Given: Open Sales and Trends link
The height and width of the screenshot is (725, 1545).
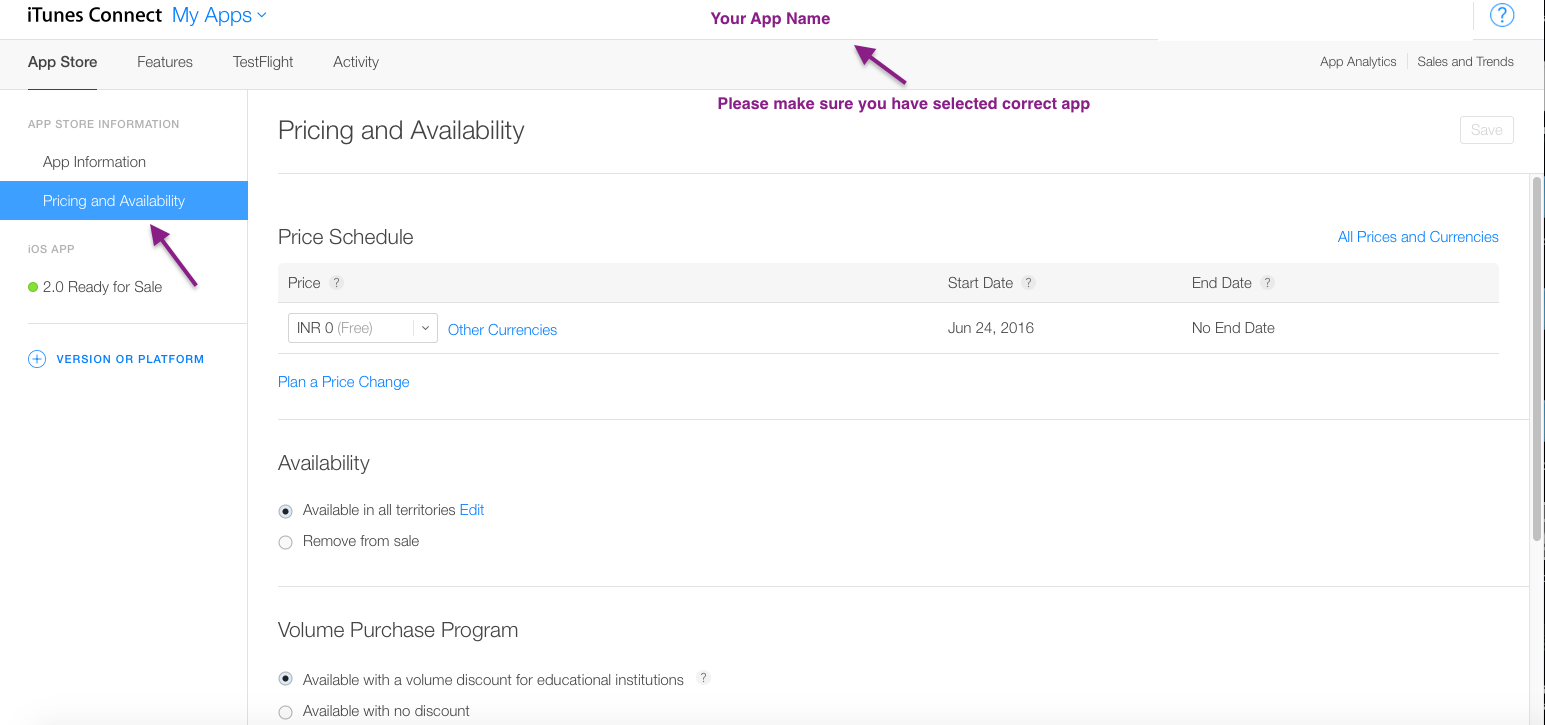Looking at the screenshot, I should tap(1465, 62).
